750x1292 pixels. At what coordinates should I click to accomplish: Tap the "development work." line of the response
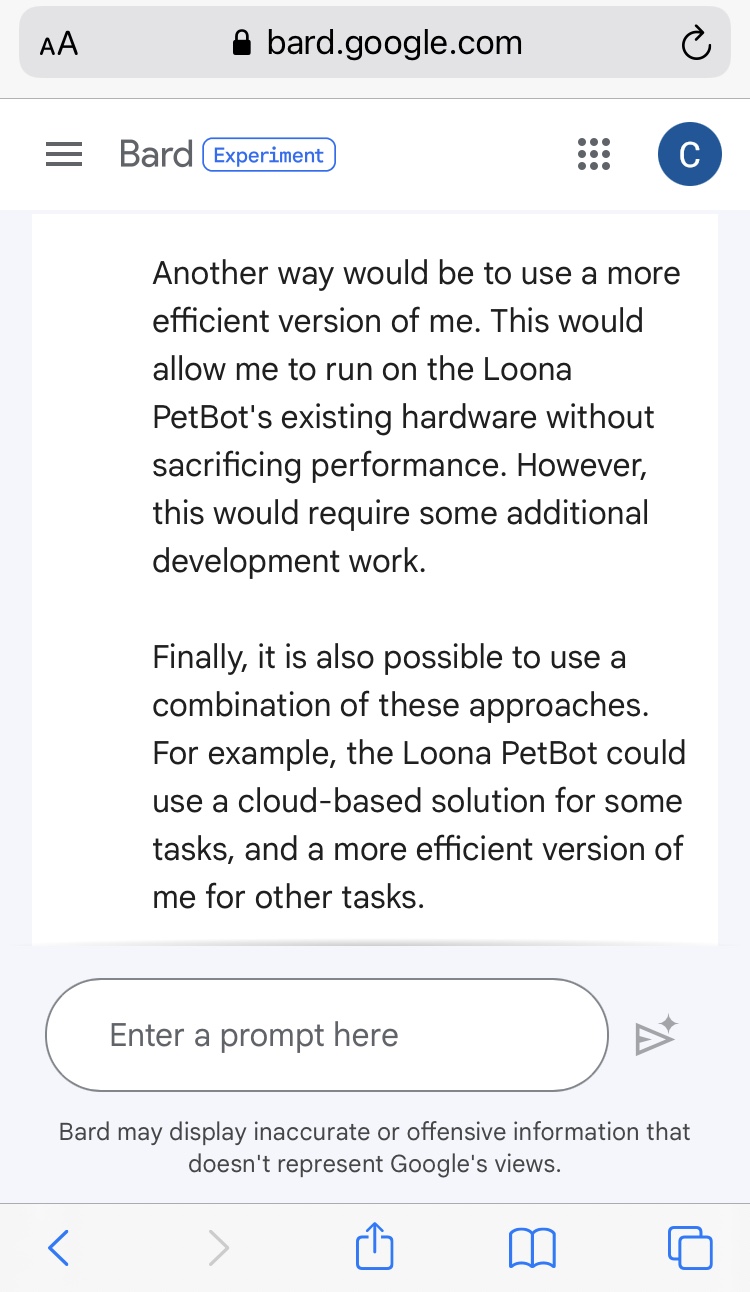click(x=289, y=561)
